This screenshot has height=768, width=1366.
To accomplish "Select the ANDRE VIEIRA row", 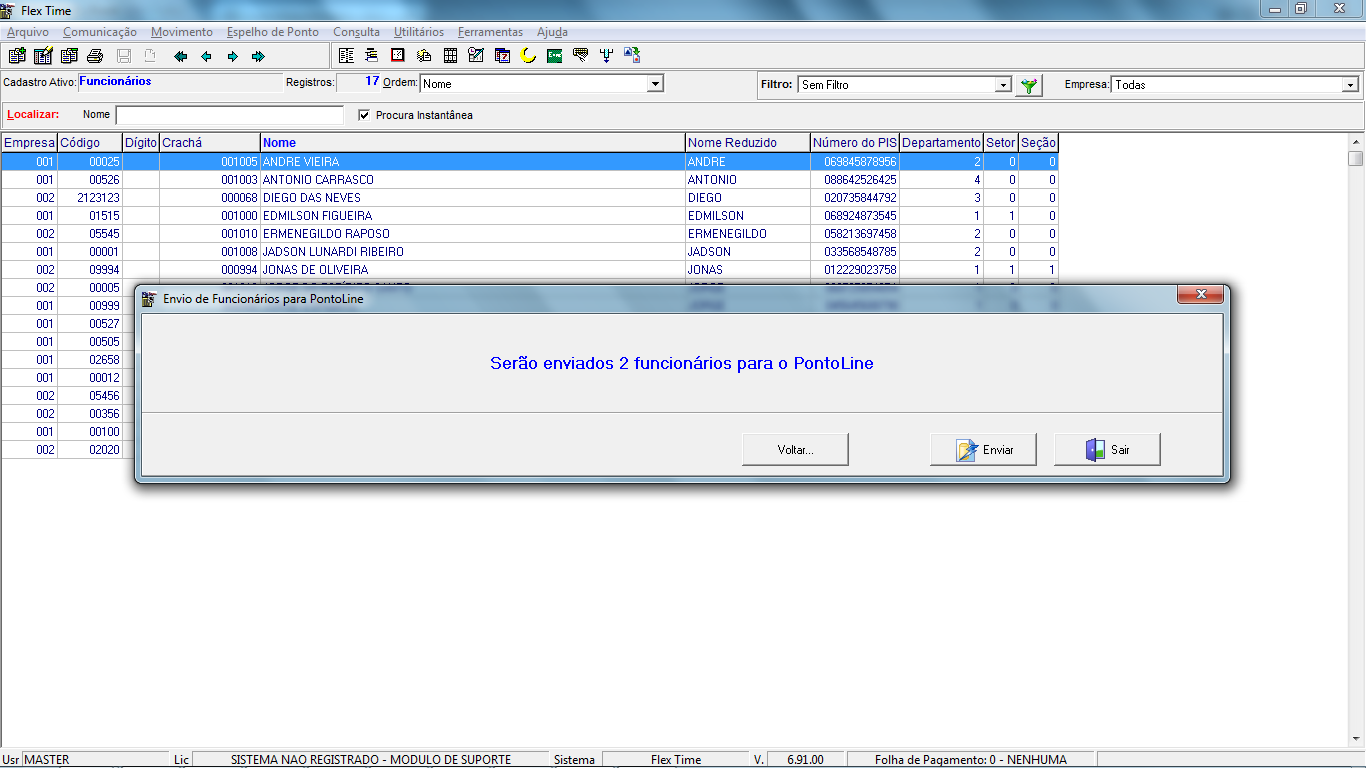I will [529, 162].
